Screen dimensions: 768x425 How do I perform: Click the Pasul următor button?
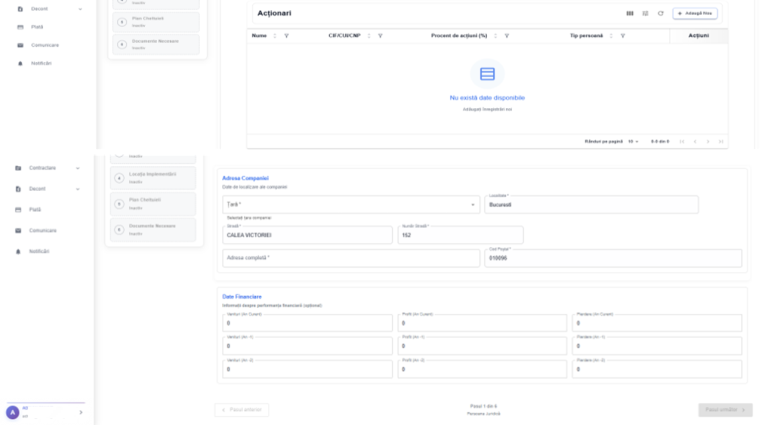[725, 410]
